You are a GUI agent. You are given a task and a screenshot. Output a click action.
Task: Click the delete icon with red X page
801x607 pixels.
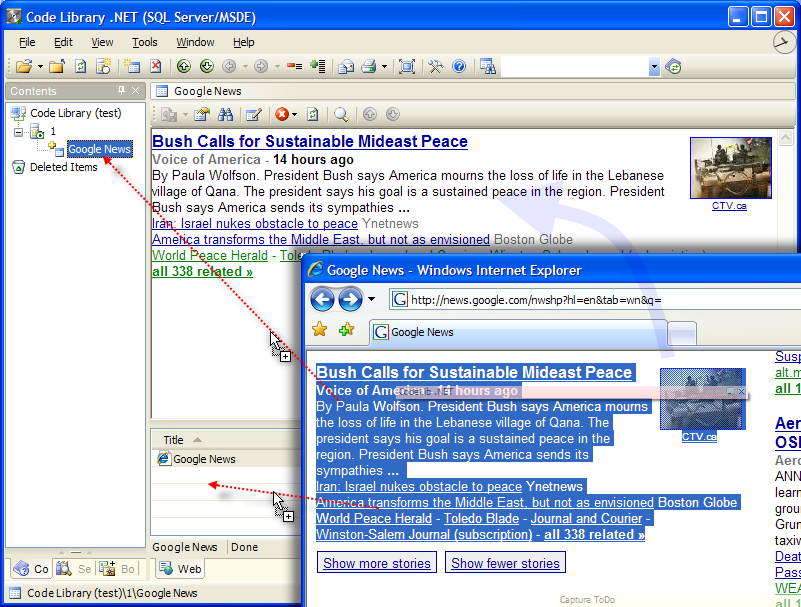pyautogui.click(x=156, y=66)
